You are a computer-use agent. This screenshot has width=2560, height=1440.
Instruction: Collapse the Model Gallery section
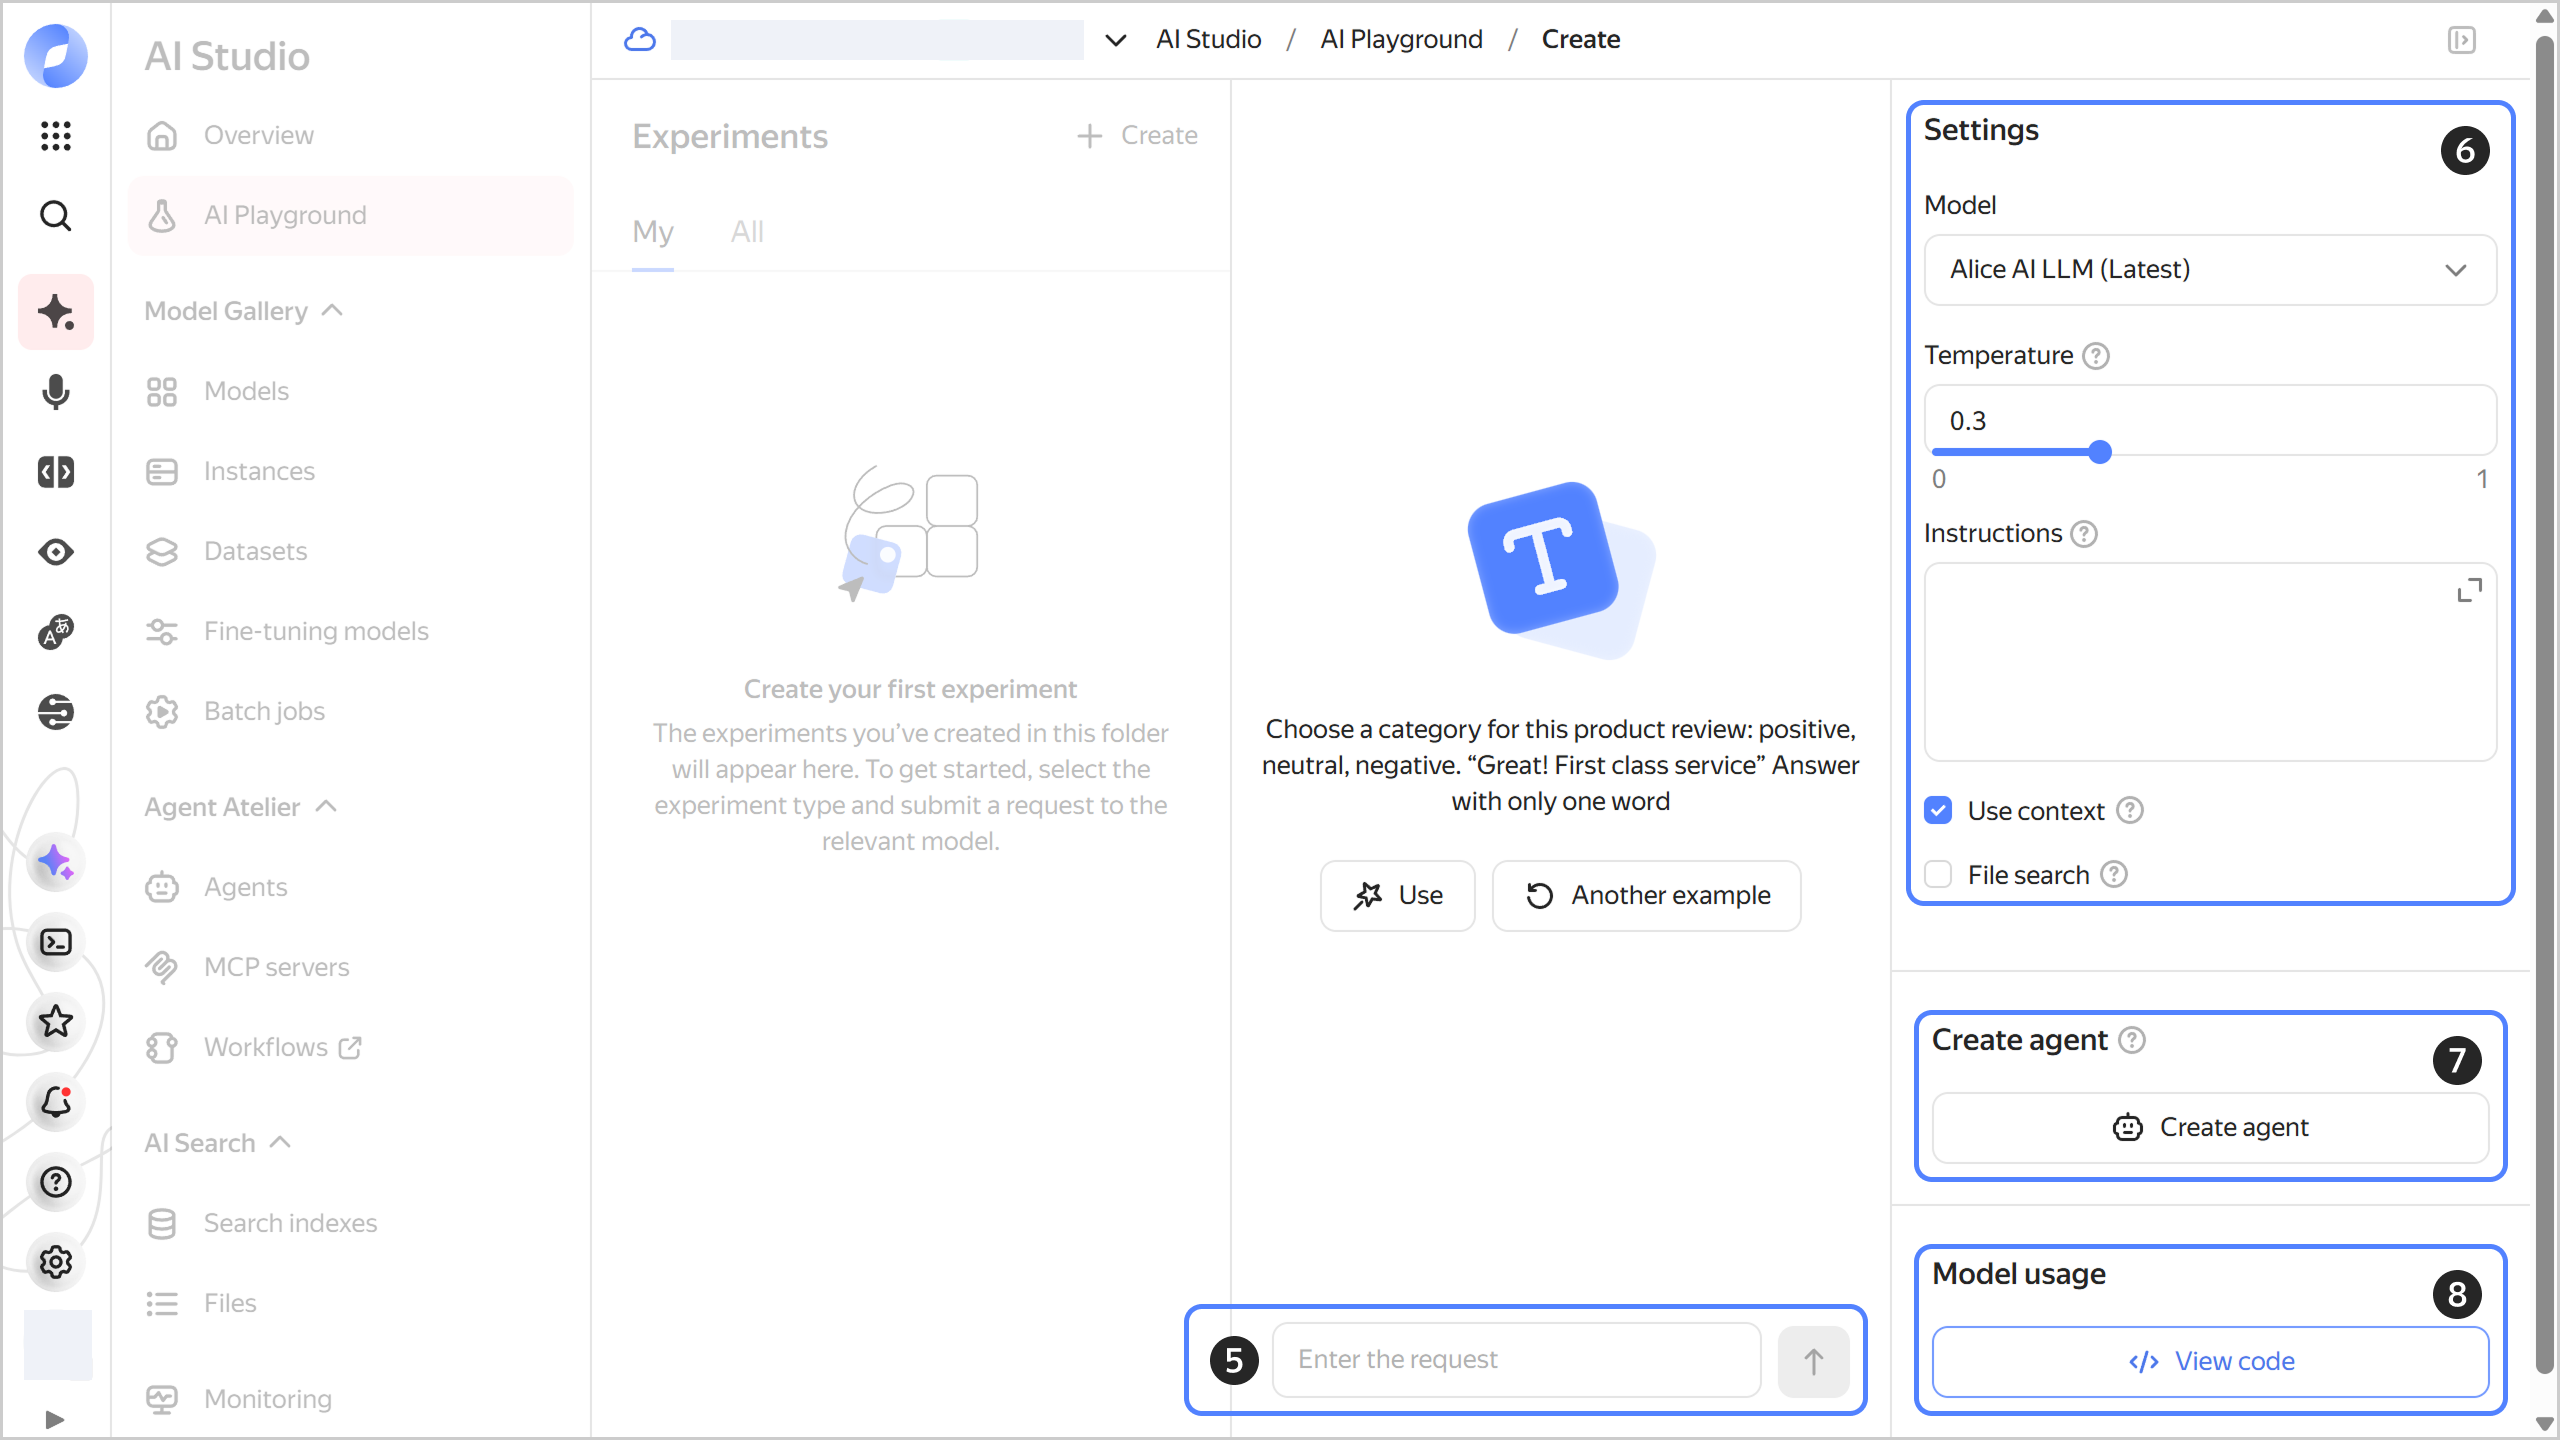(333, 311)
